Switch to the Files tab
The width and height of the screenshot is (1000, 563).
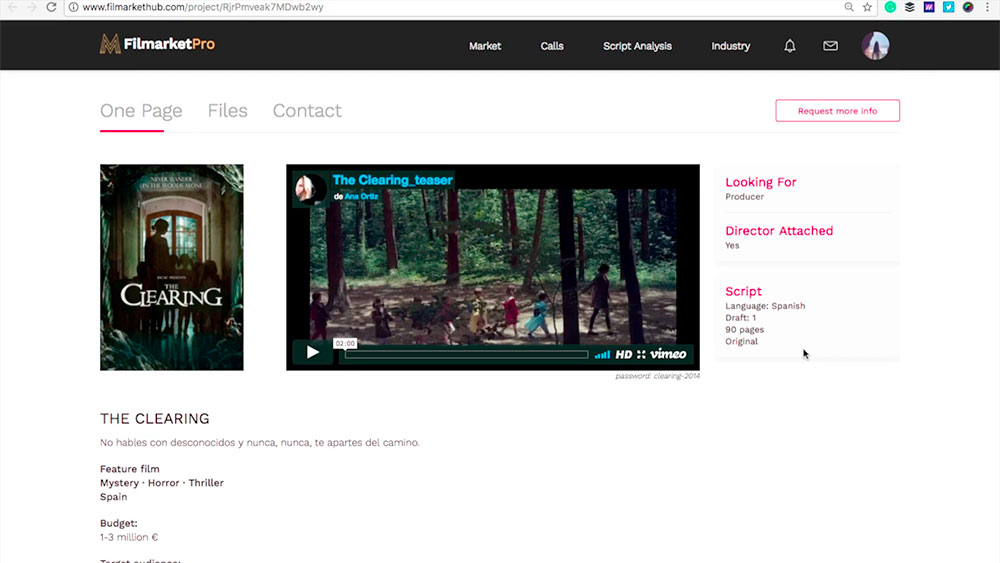[x=227, y=111]
